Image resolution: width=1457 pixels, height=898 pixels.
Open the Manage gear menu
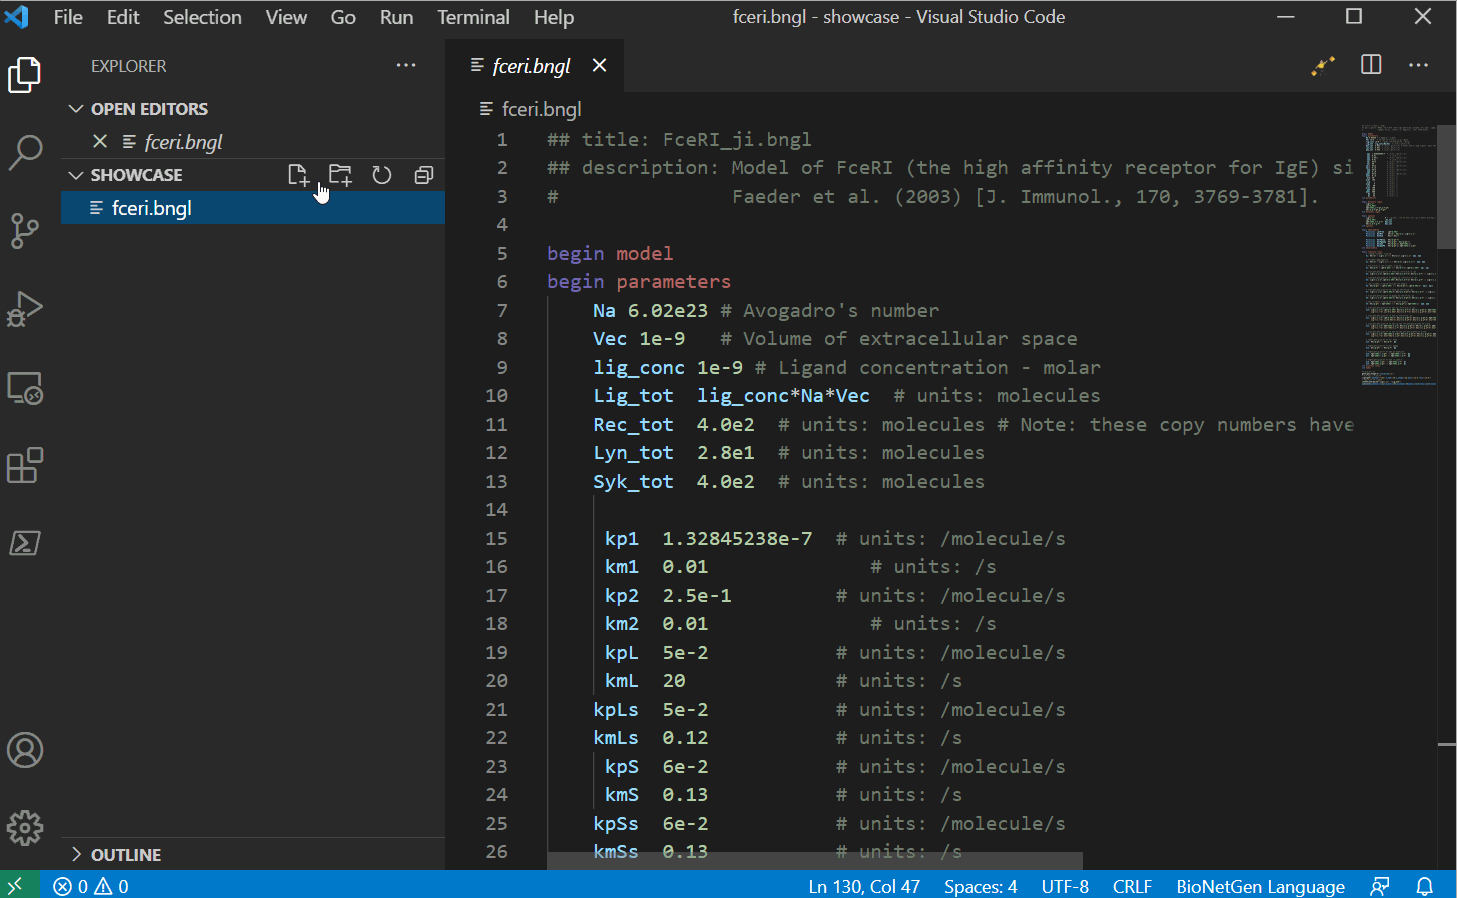[x=24, y=828]
